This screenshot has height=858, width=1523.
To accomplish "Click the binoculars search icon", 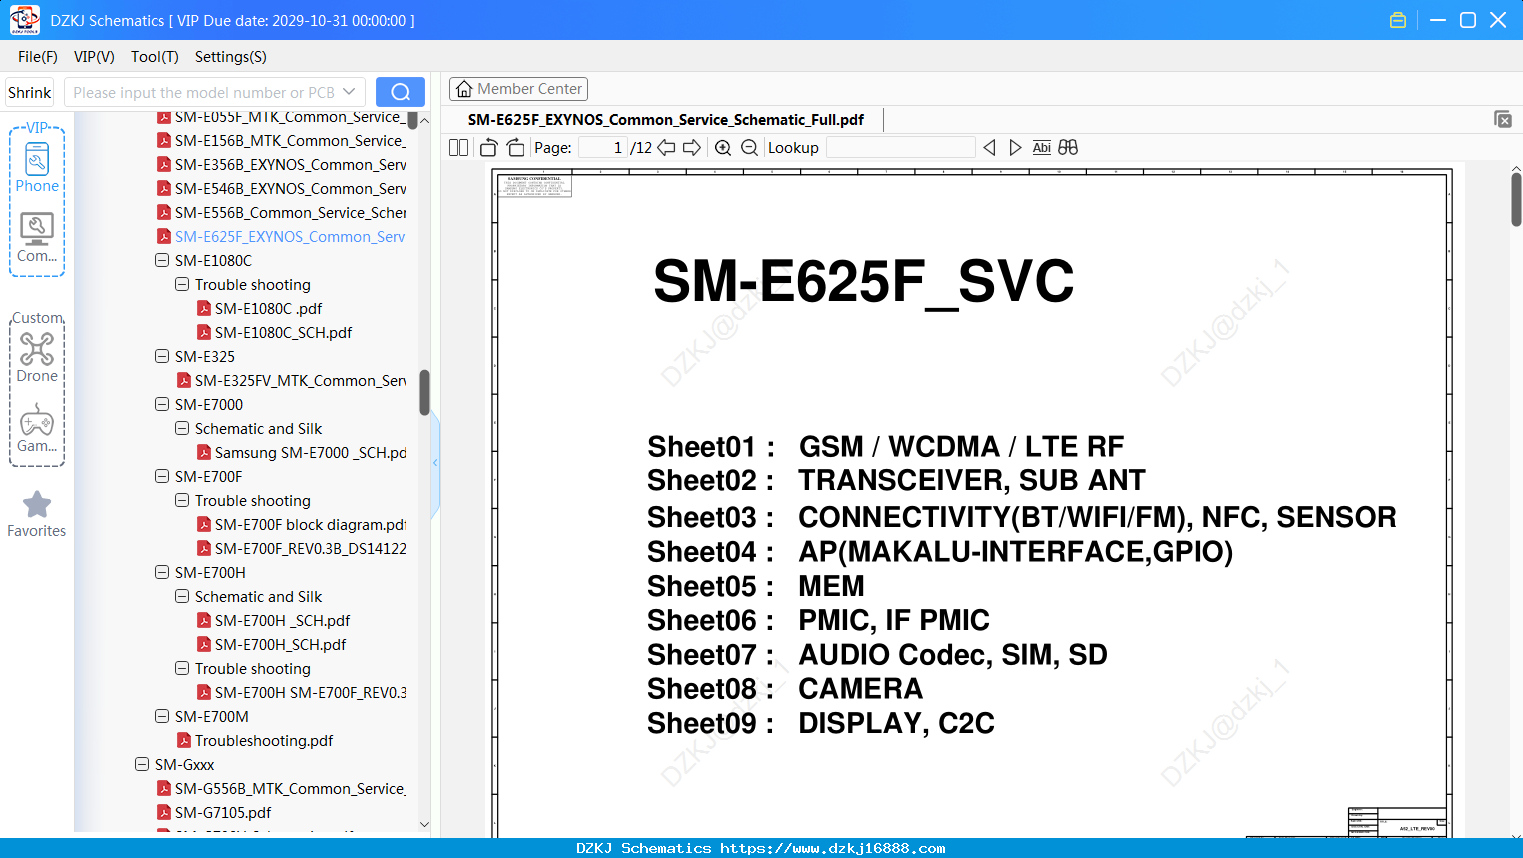I will 1068,148.
